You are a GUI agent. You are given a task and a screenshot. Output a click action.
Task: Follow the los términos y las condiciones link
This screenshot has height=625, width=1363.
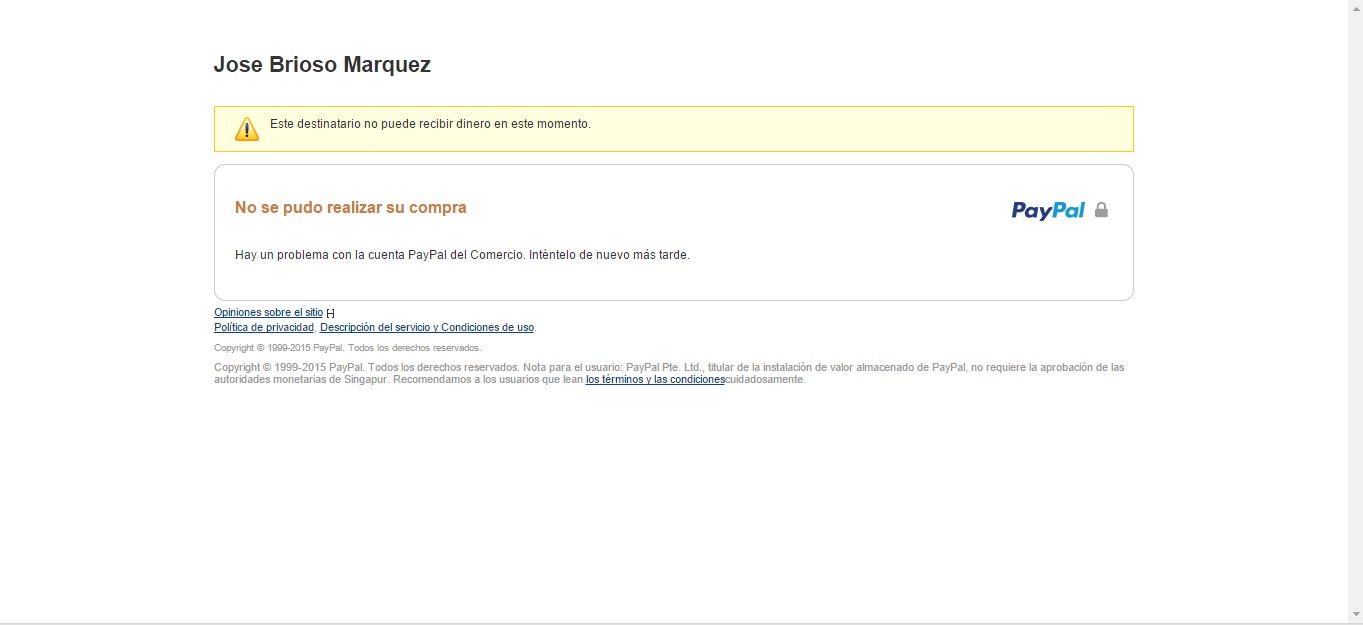tap(655, 380)
